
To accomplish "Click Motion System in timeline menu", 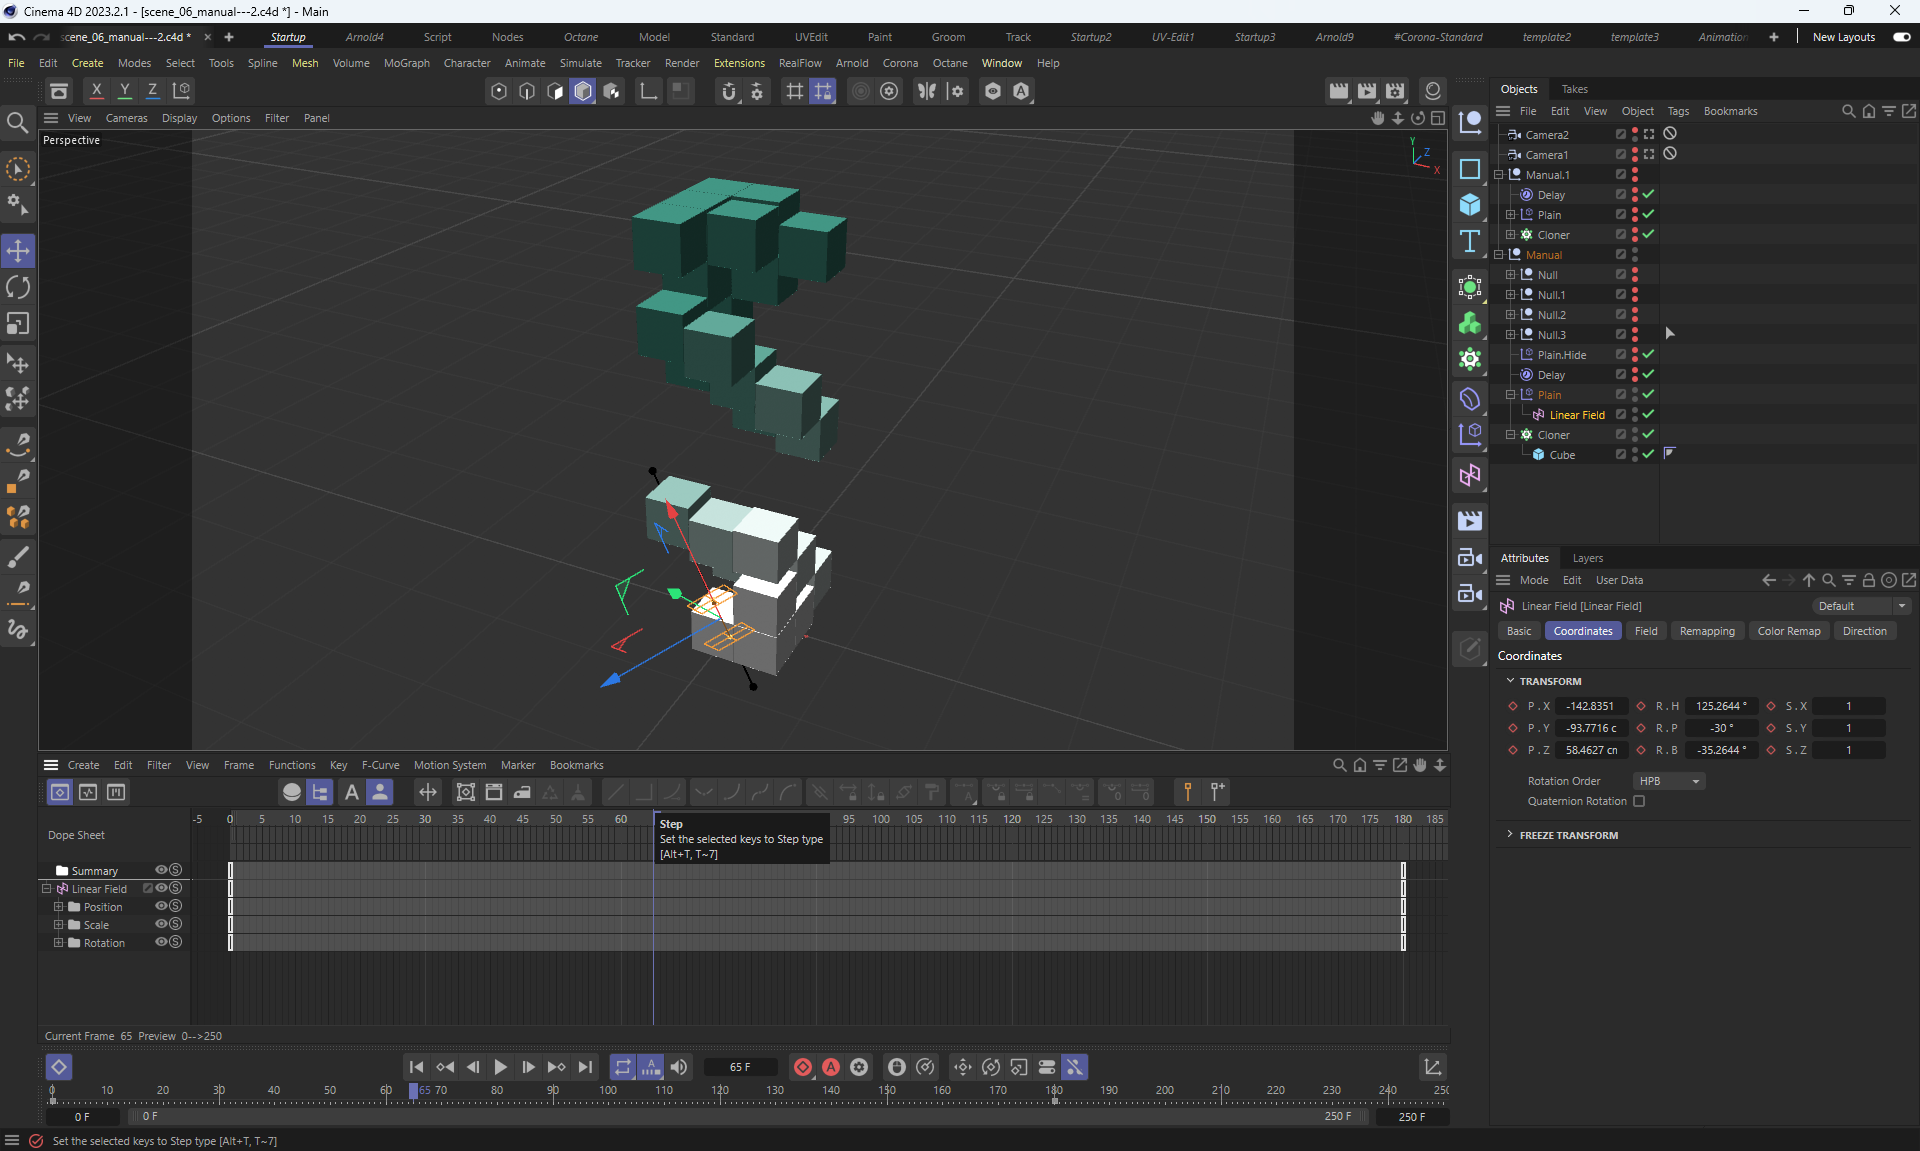I will (x=450, y=765).
